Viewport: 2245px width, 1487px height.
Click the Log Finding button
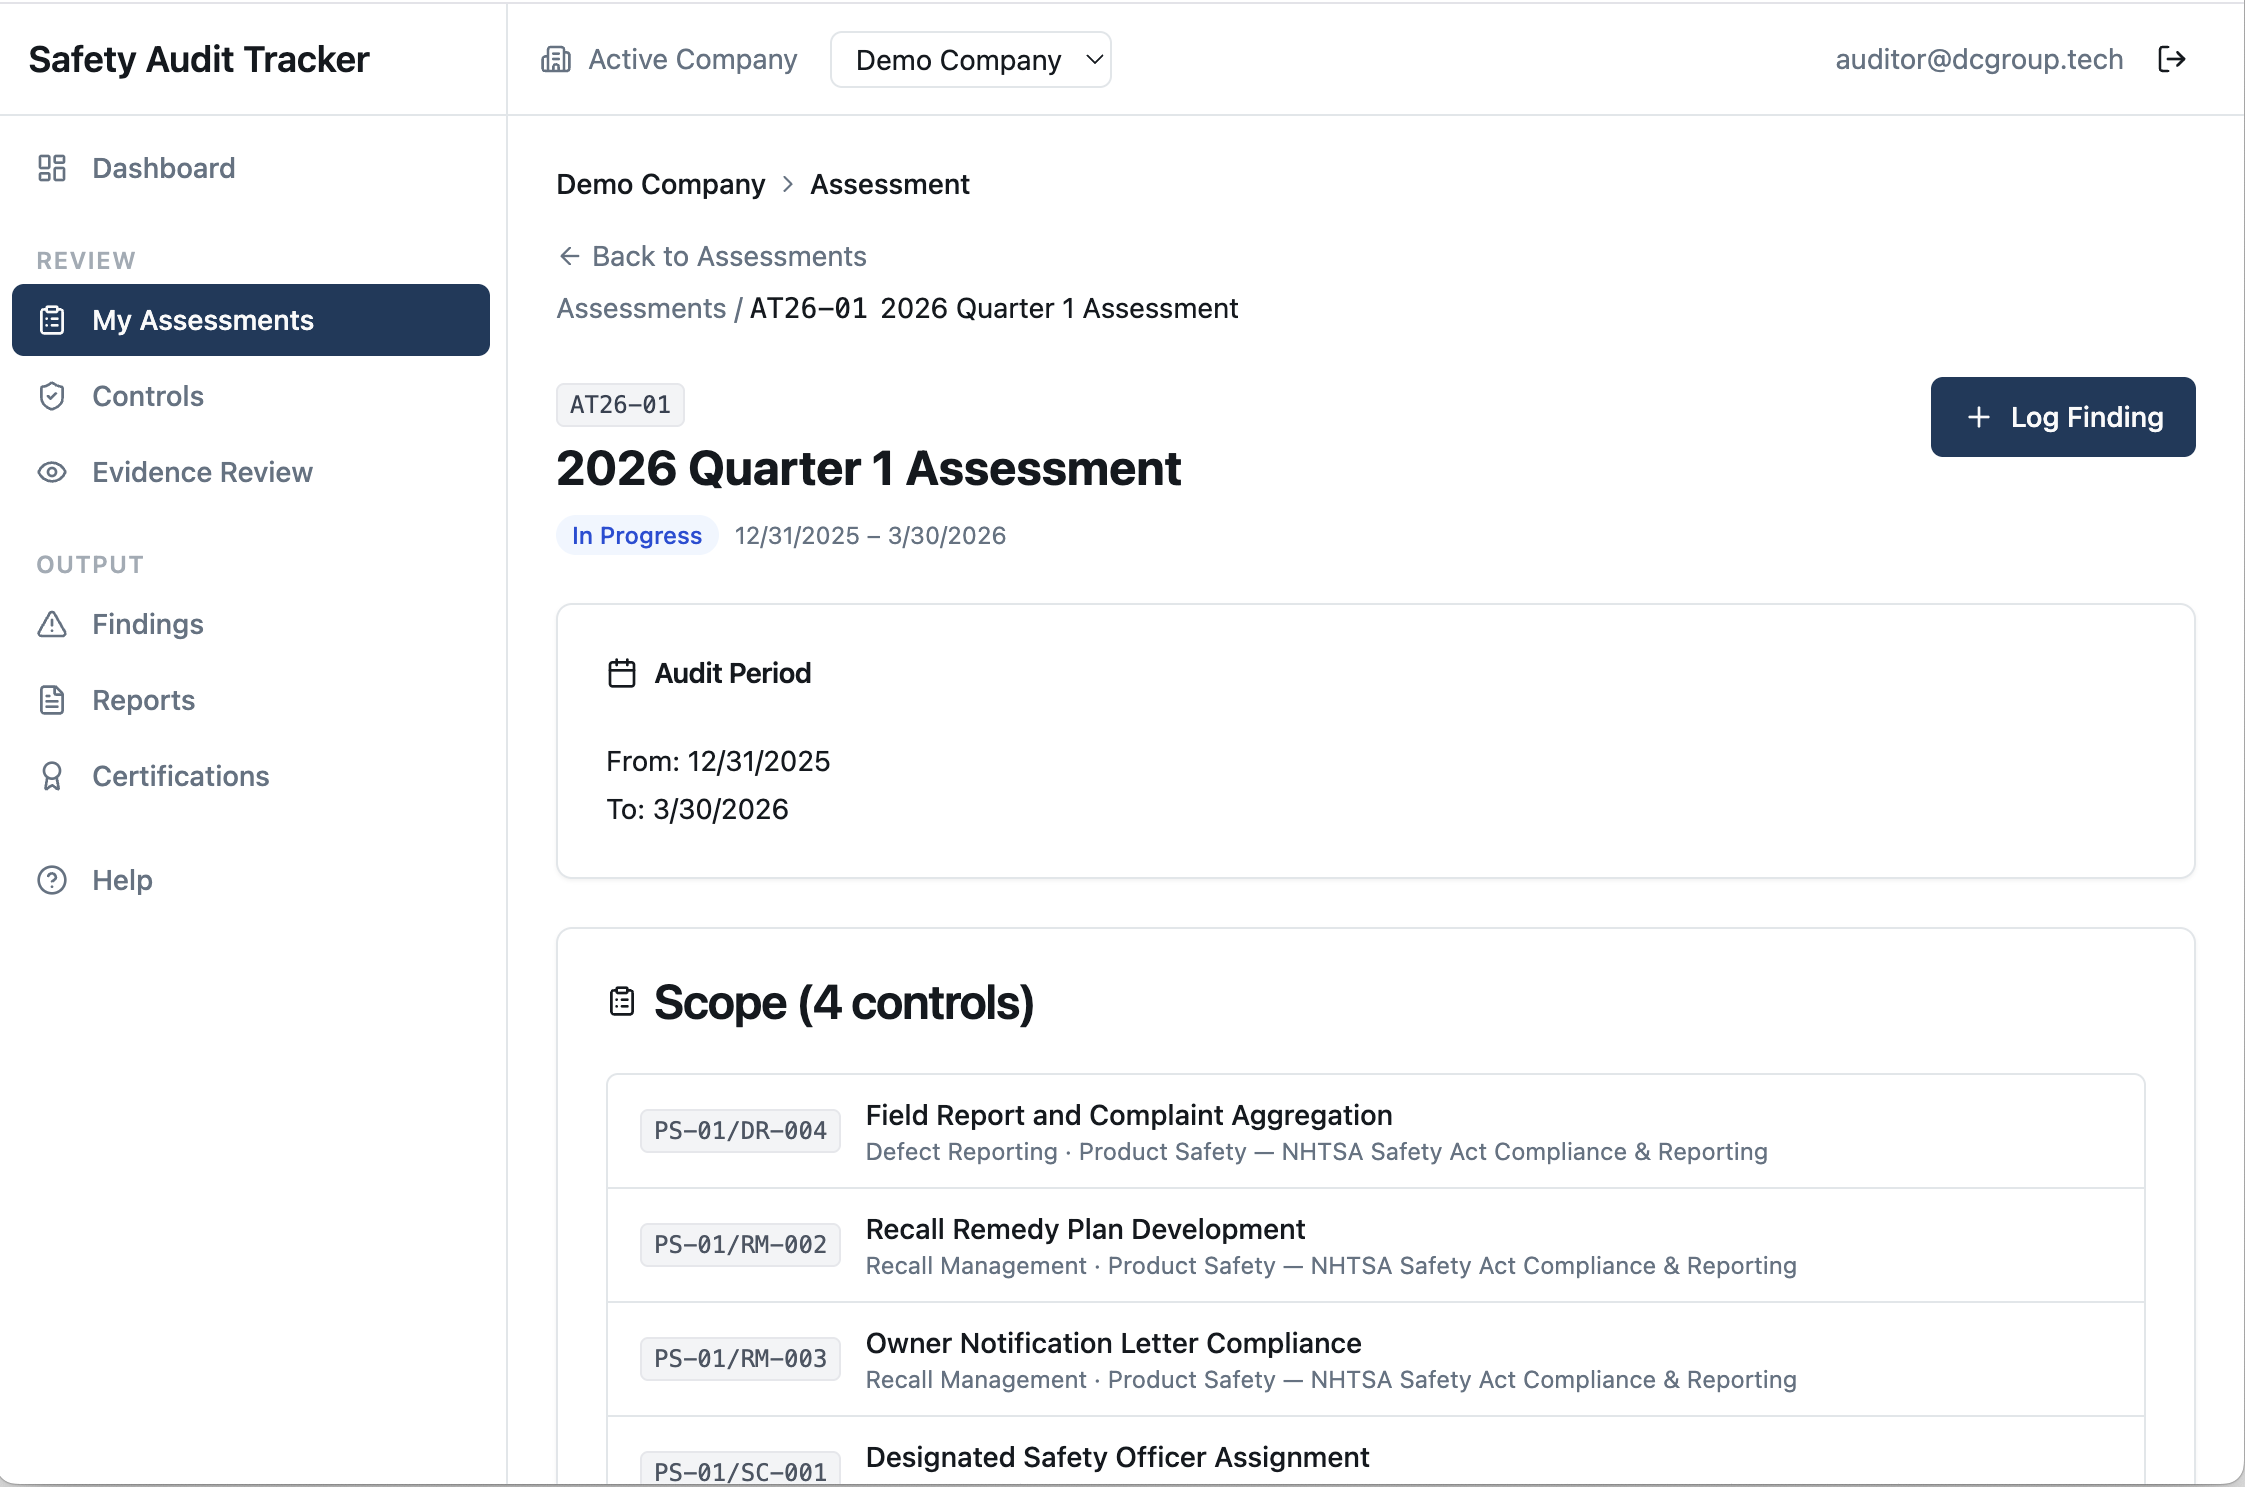[2062, 417]
